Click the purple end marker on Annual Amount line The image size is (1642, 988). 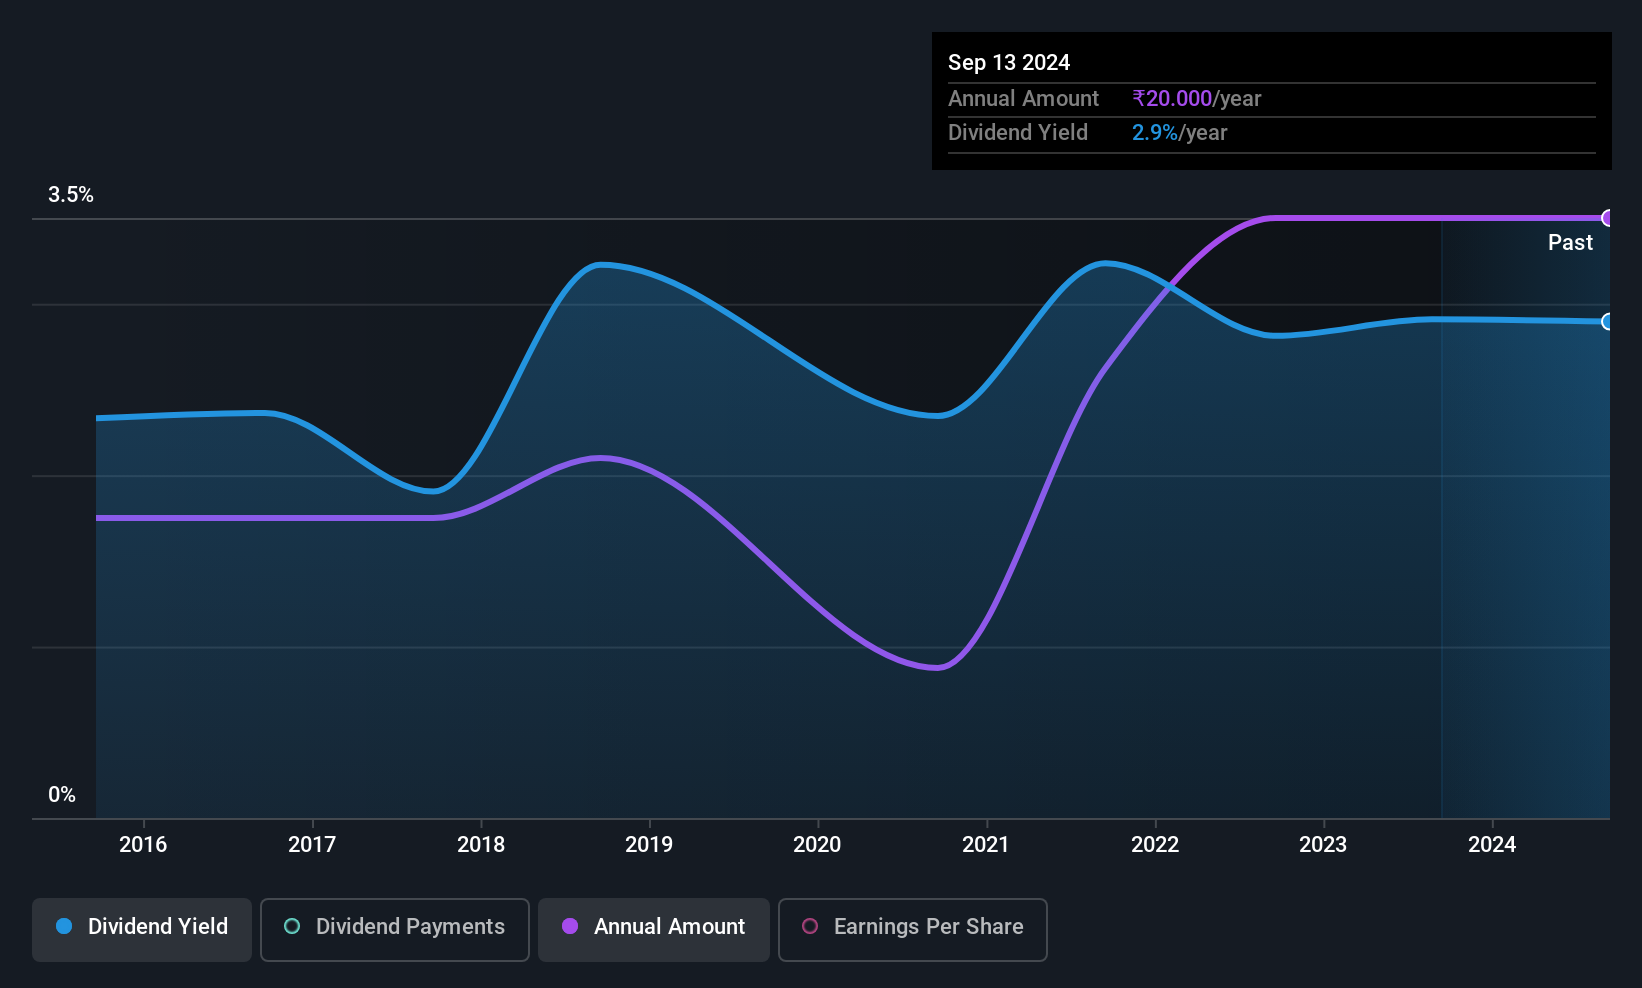point(1608,218)
